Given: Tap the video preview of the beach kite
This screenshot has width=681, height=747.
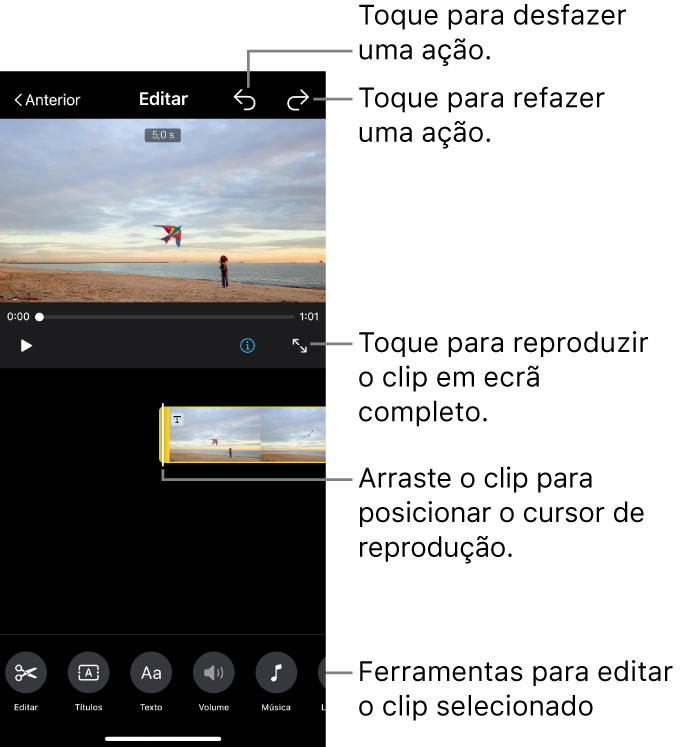Looking at the screenshot, I should point(163,211).
